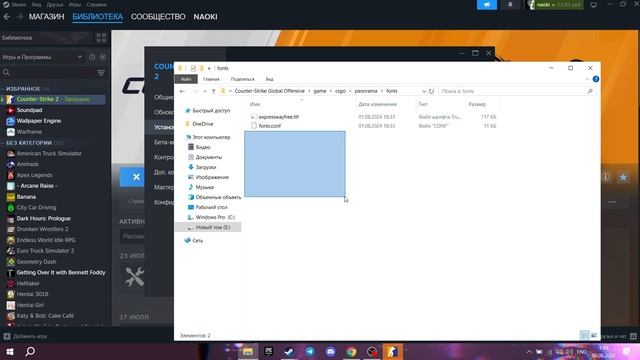Open the Steam announcements megaphone button
The height and width of the screenshot is (360, 640).
click(487, 4)
